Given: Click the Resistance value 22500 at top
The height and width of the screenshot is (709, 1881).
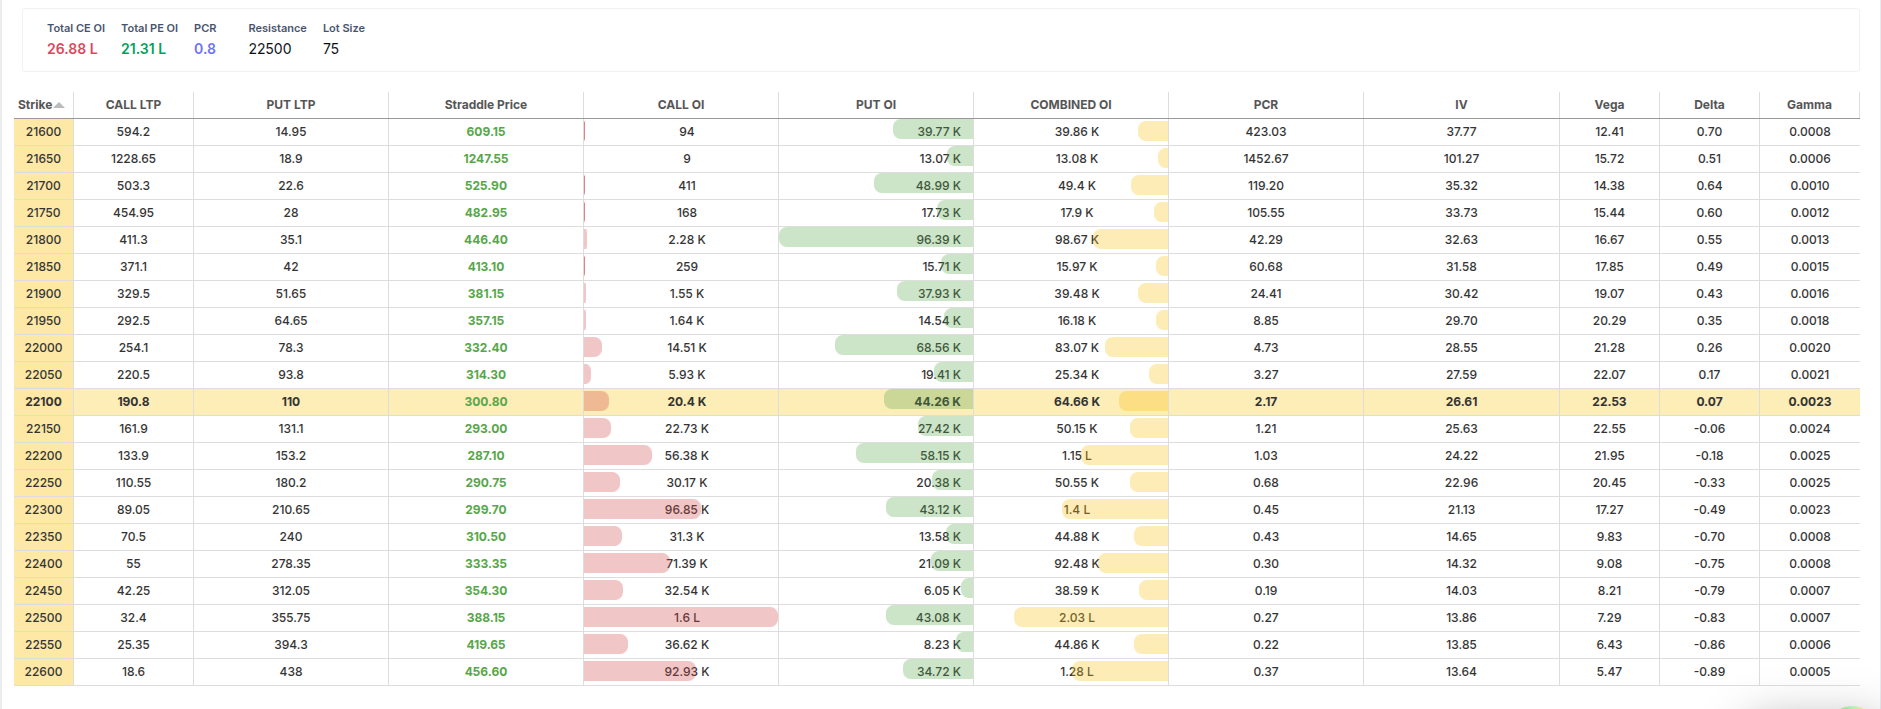Looking at the screenshot, I should pyautogui.click(x=270, y=49).
